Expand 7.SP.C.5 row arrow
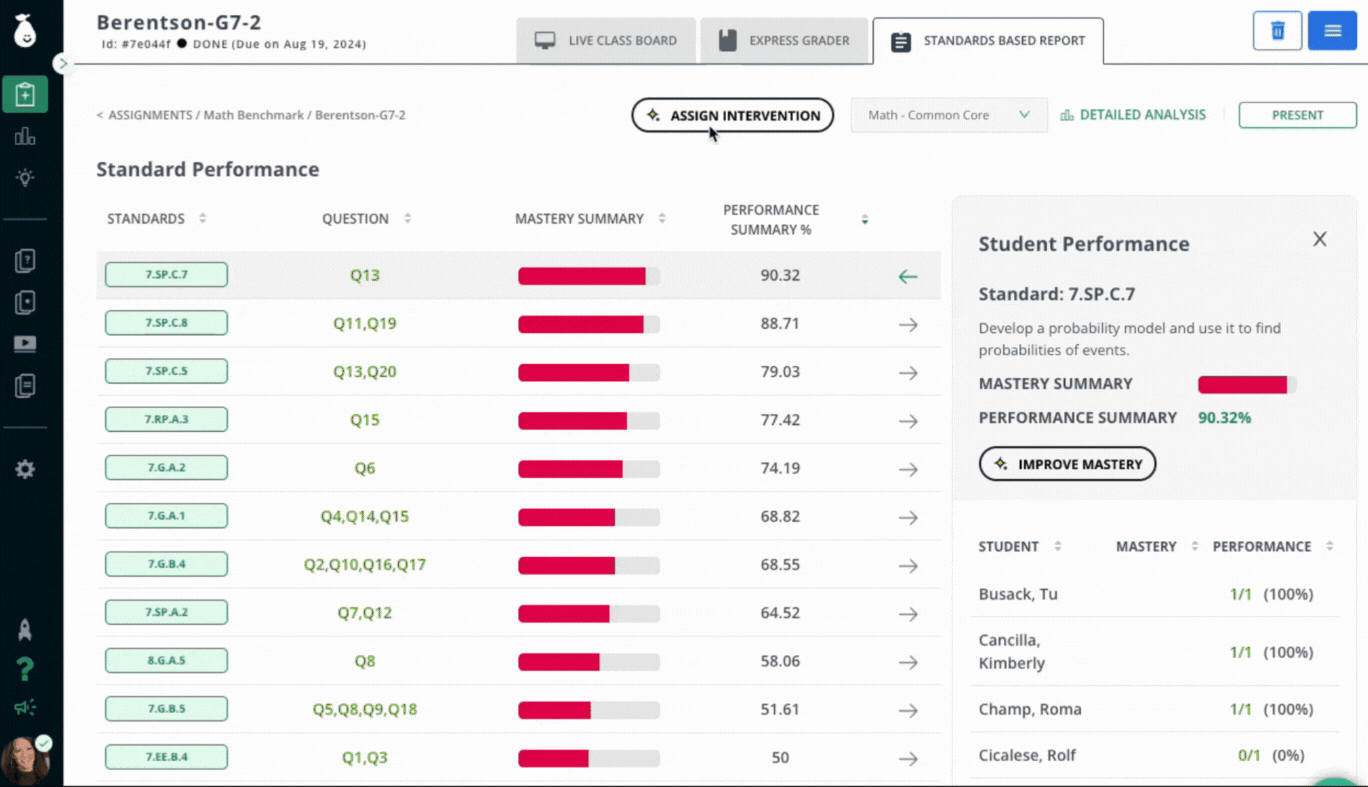1368x787 pixels. point(908,372)
